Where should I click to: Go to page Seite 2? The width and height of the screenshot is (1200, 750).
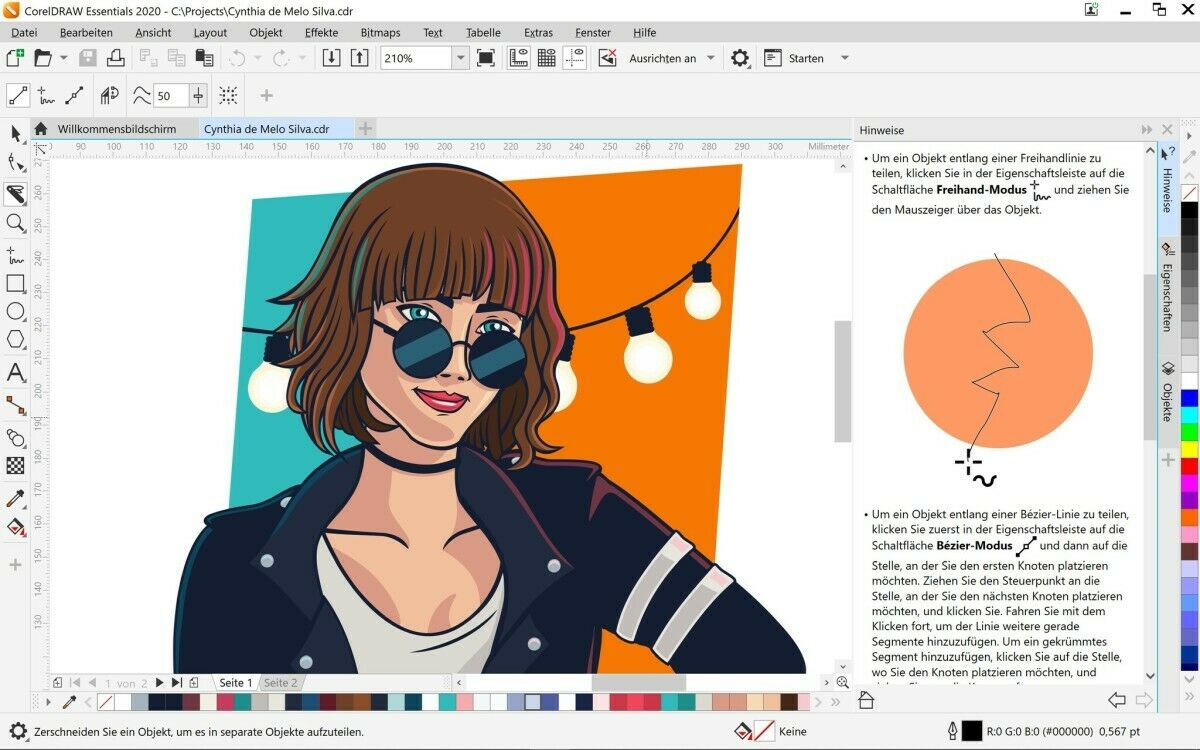click(280, 683)
